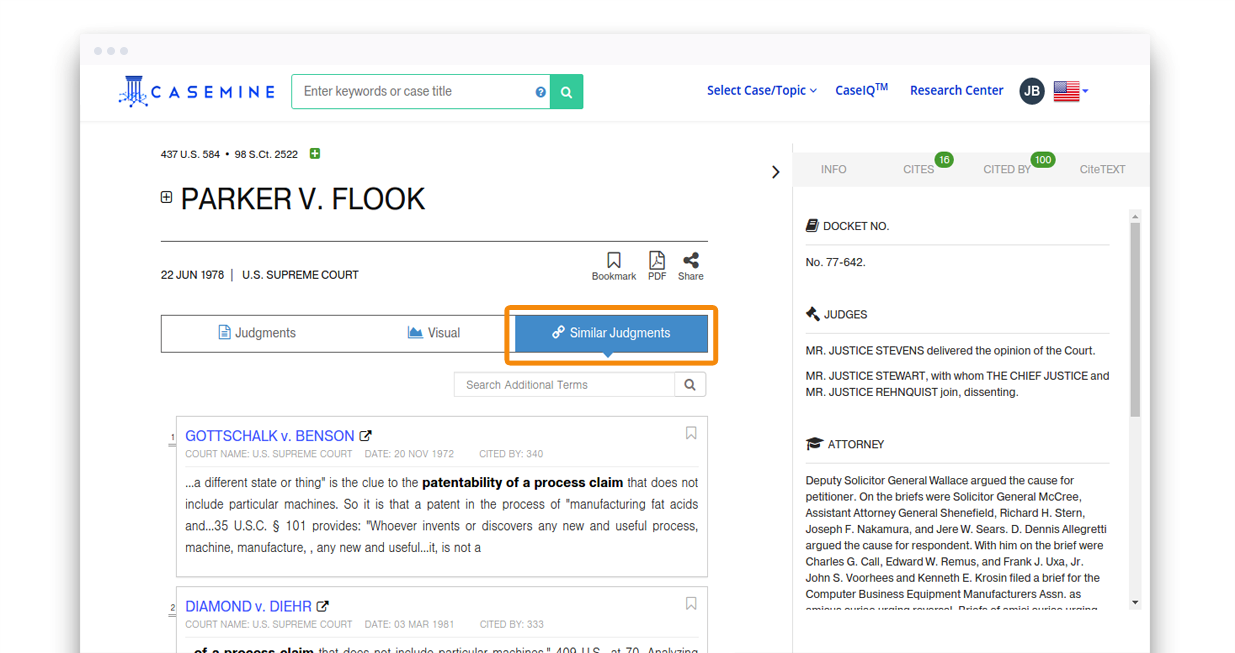The width and height of the screenshot is (1235, 653).
Task: Click the help question mark in search box
Action: point(541,92)
